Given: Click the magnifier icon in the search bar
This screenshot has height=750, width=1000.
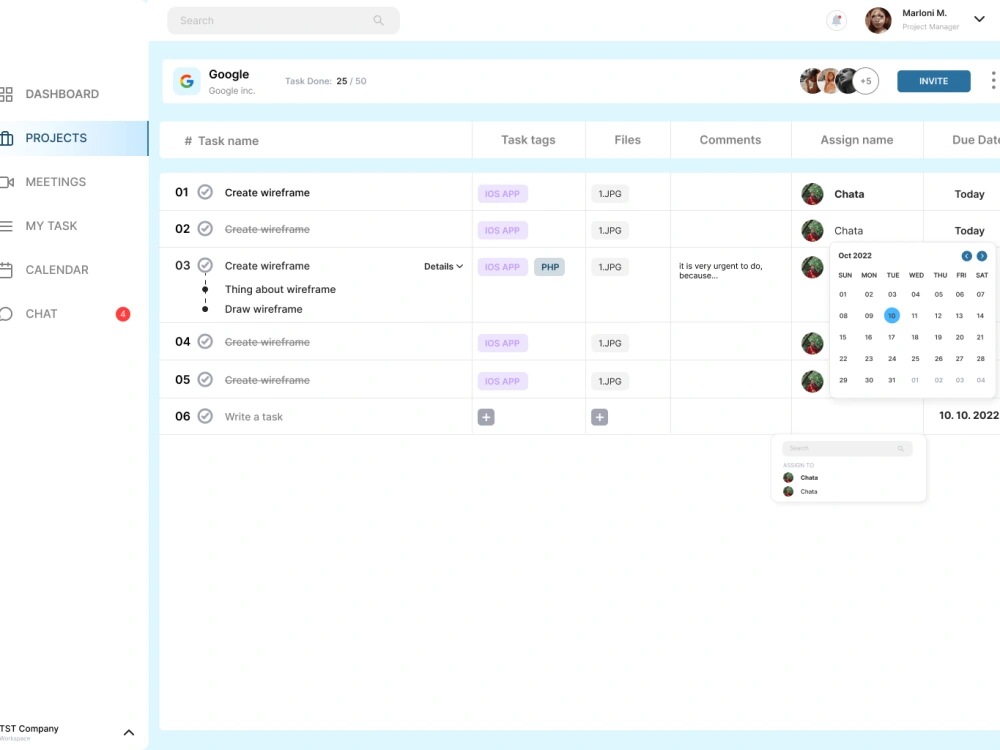Looking at the screenshot, I should [x=378, y=20].
